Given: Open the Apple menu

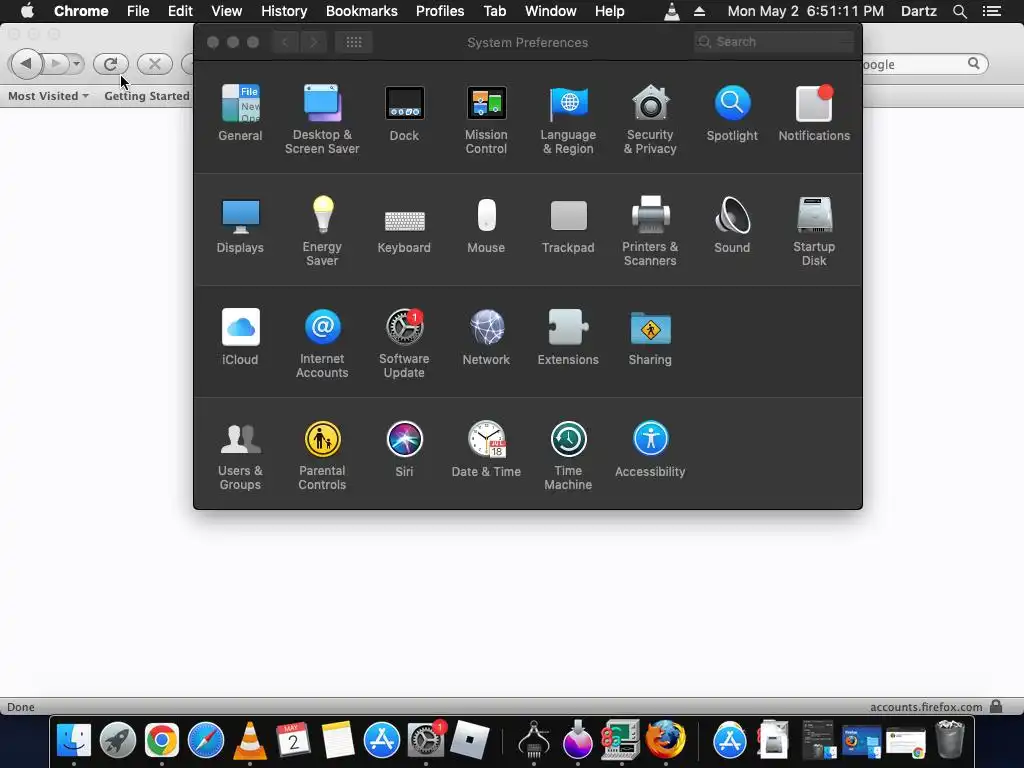Looking at the screenshot, I should point(27,11).
